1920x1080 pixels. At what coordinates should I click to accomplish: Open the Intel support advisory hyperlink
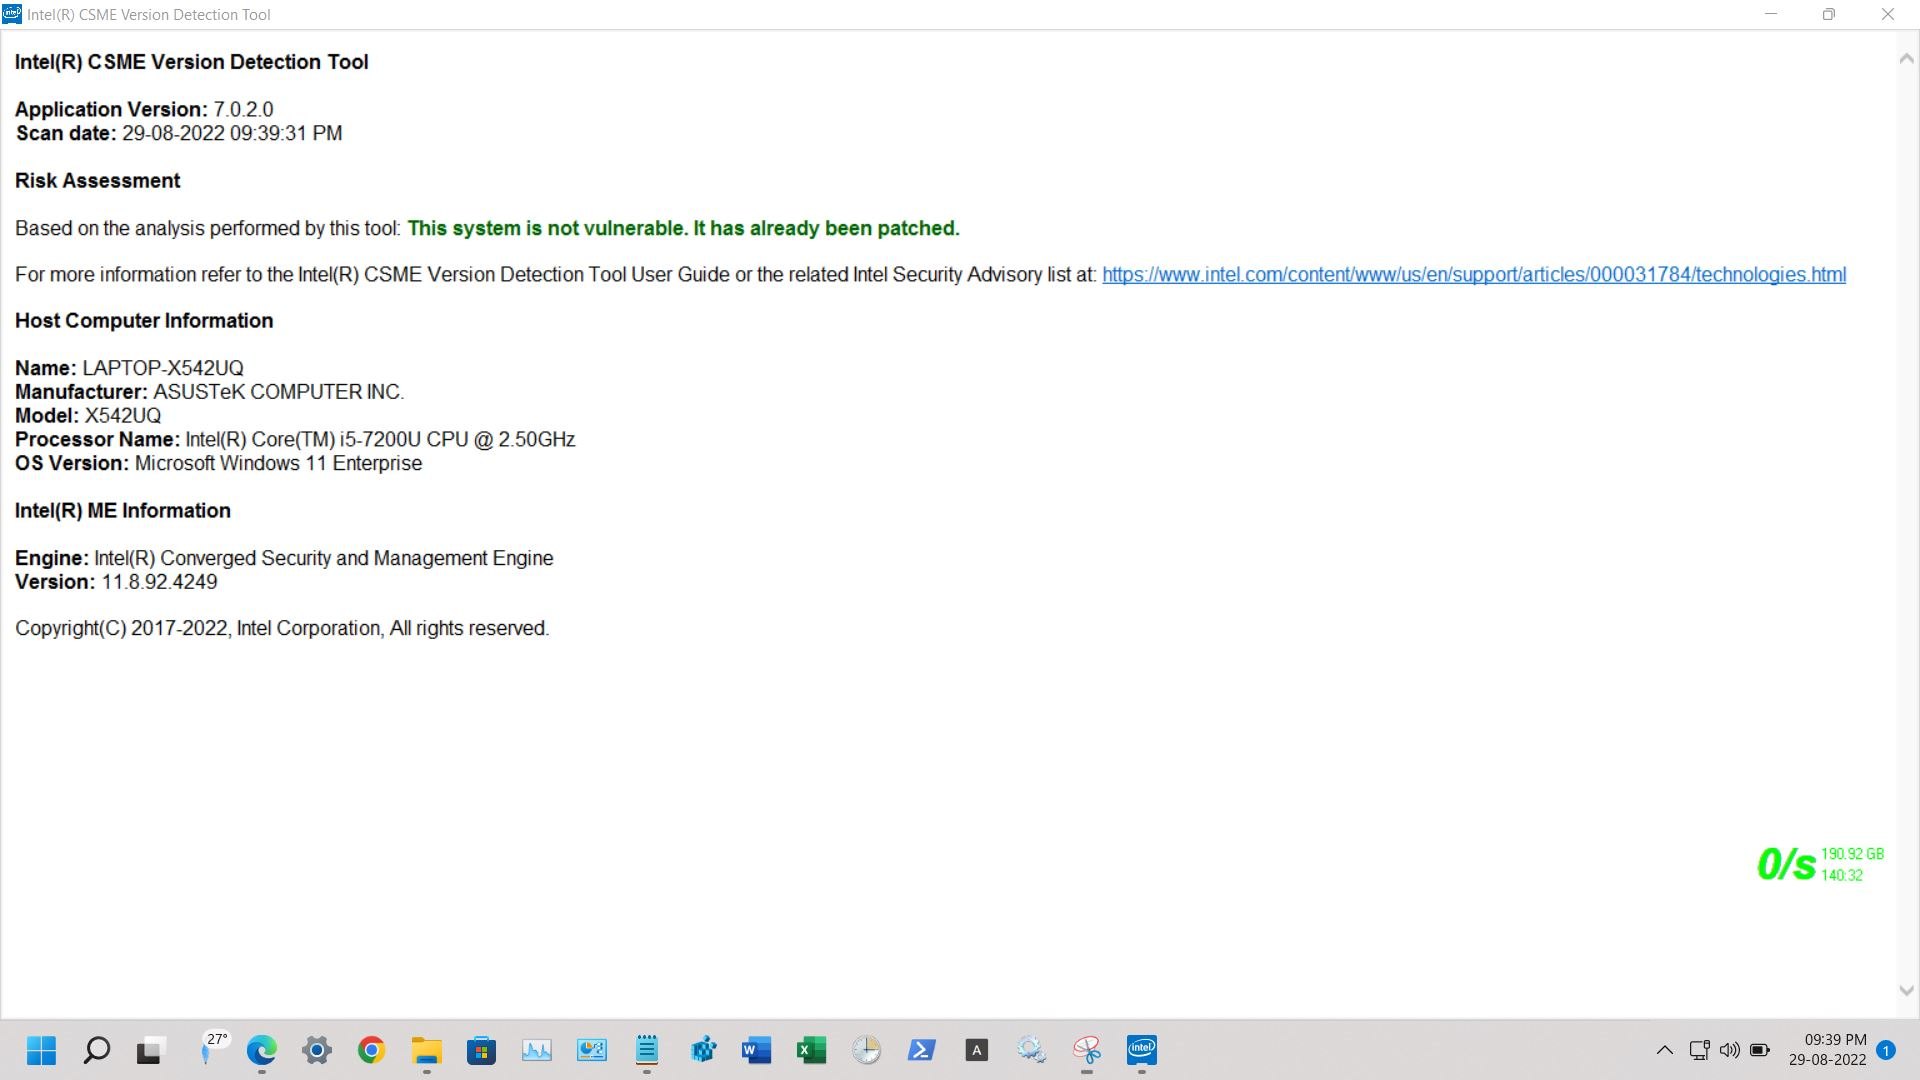pos(1474,275)
